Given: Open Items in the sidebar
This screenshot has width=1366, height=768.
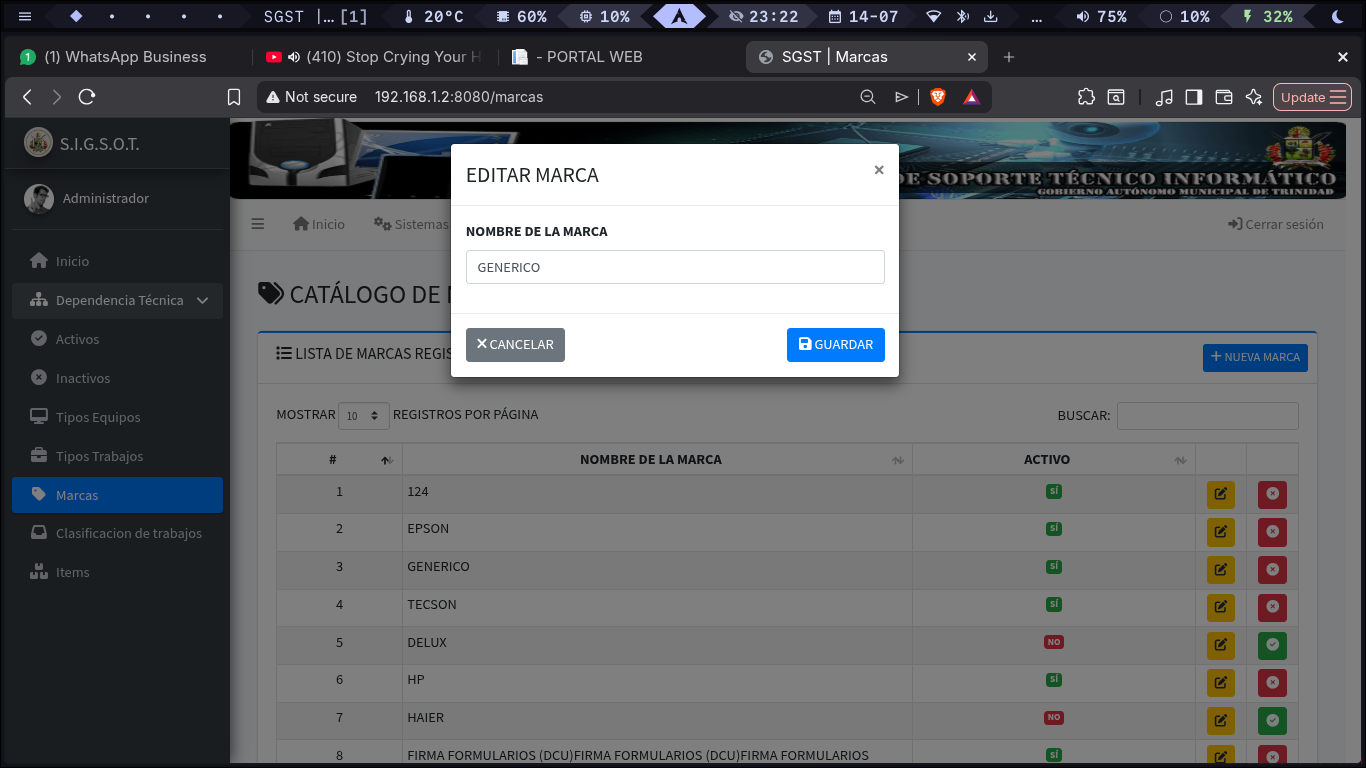Looking at the screenshot, I should [x=118, y=572].
